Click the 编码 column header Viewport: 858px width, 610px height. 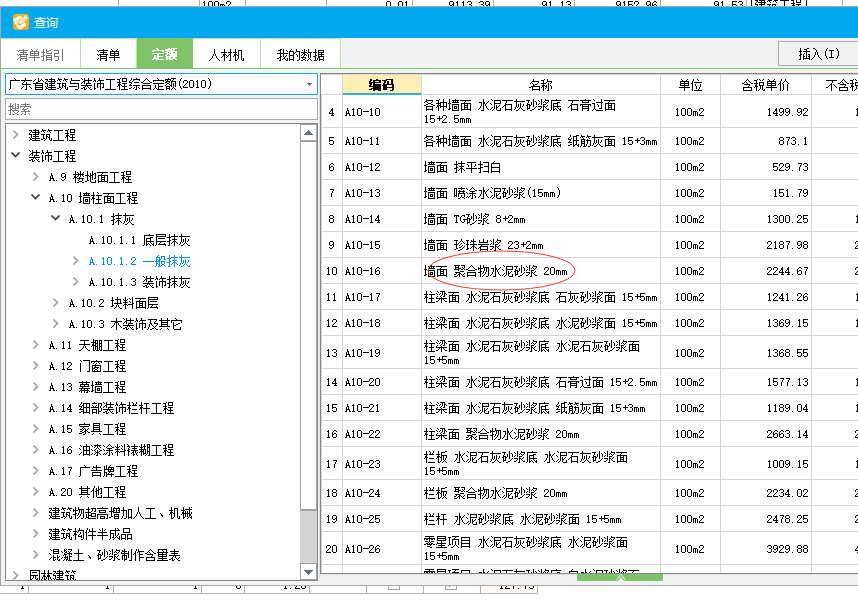tap(381, 85)
